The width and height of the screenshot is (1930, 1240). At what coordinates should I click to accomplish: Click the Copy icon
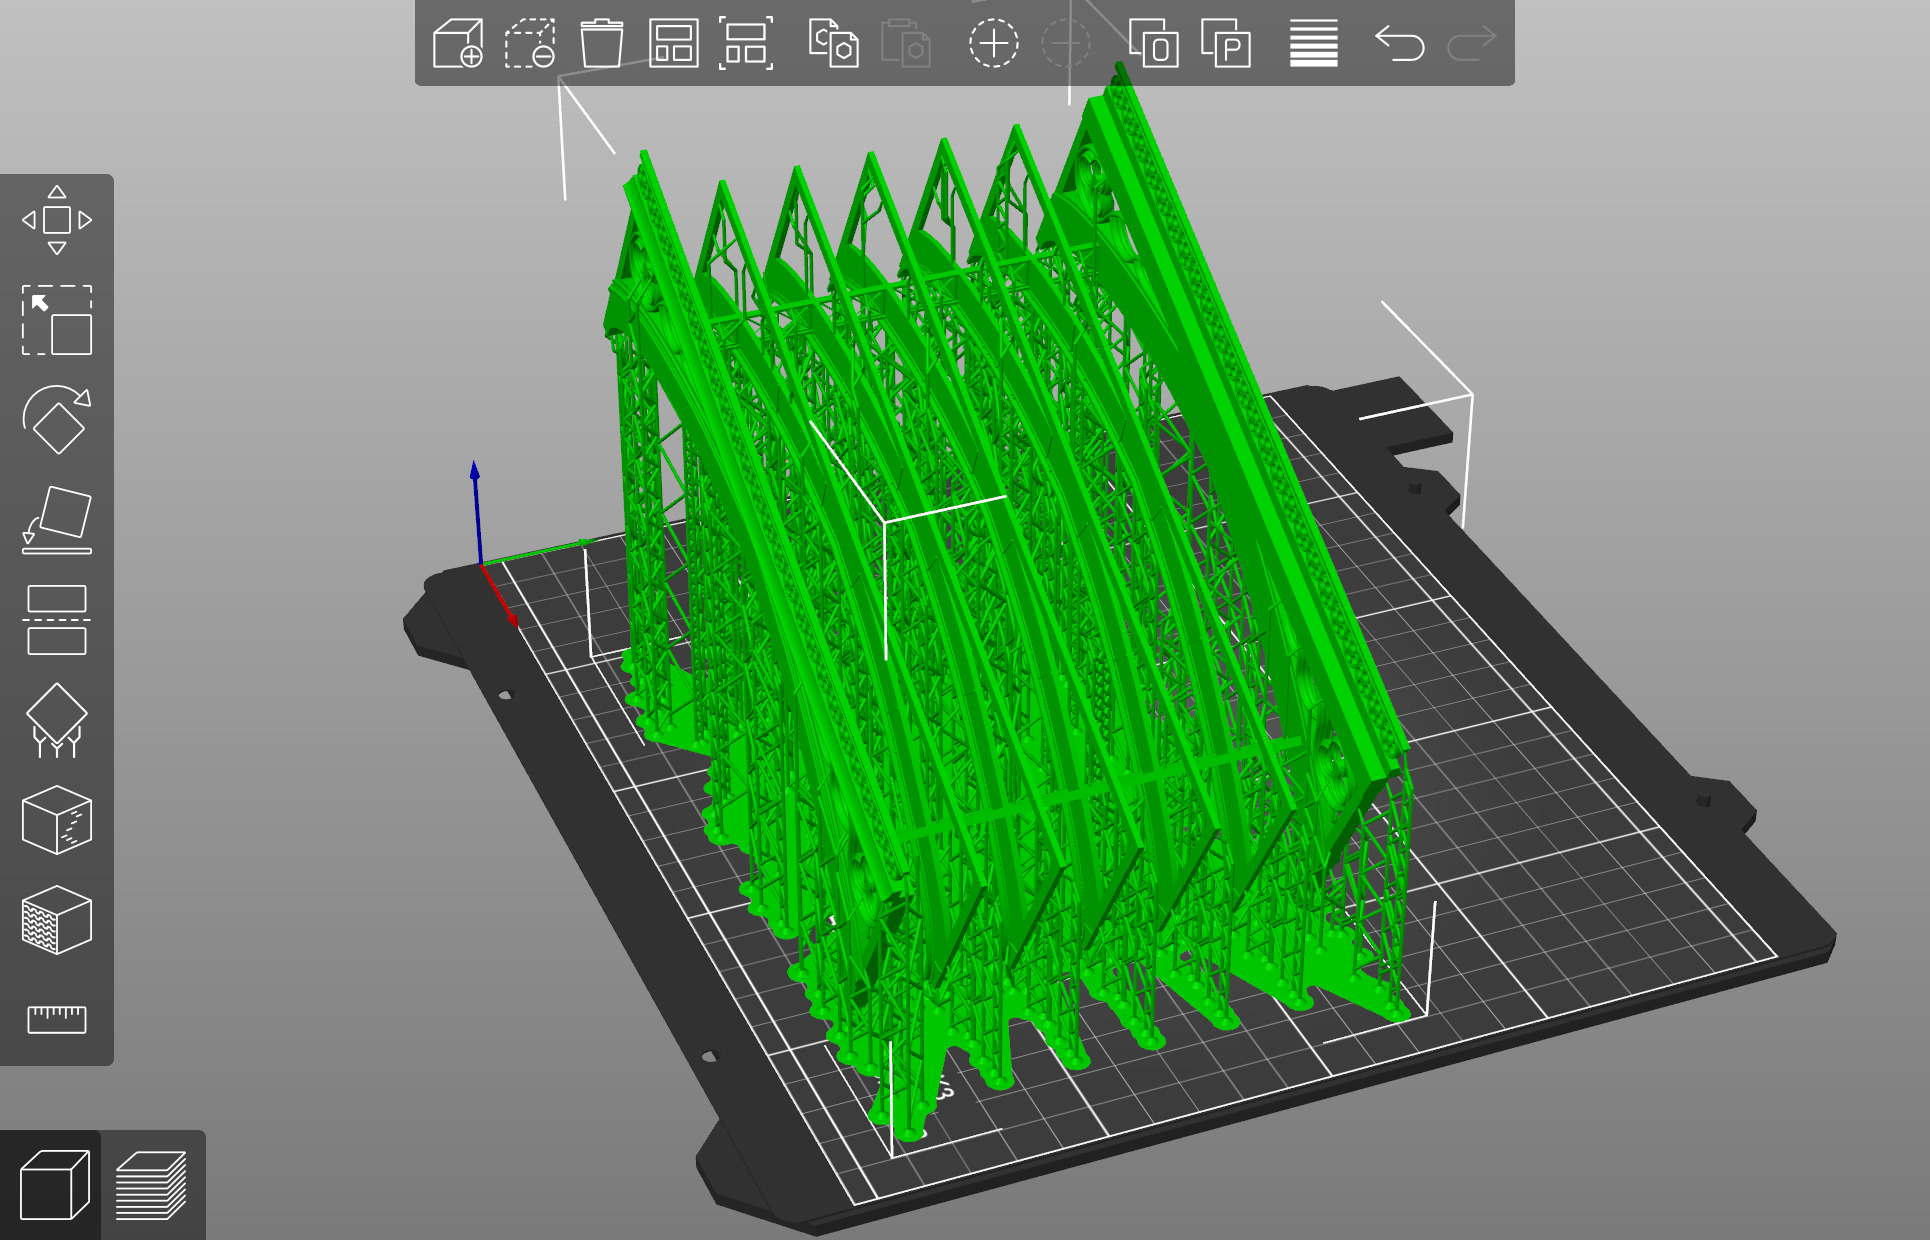(x=833, y=44)
